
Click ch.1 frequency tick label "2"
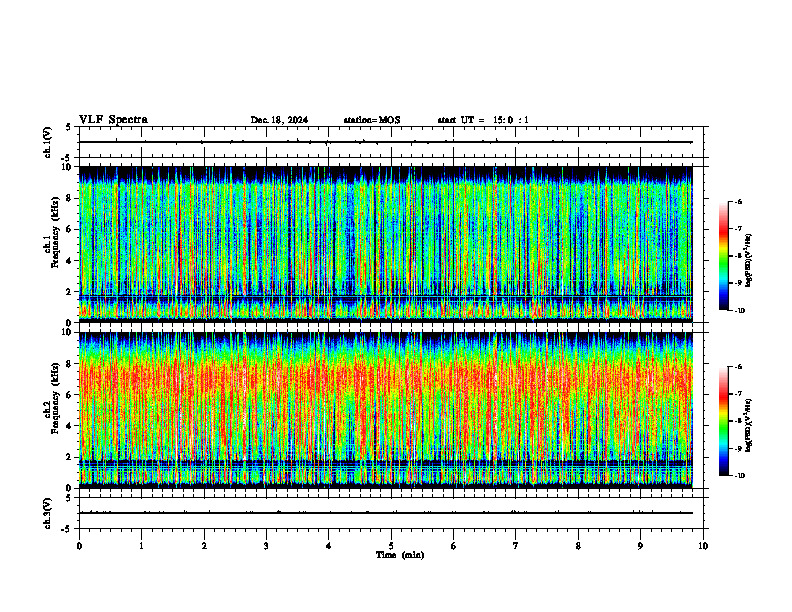pos(70,292)
